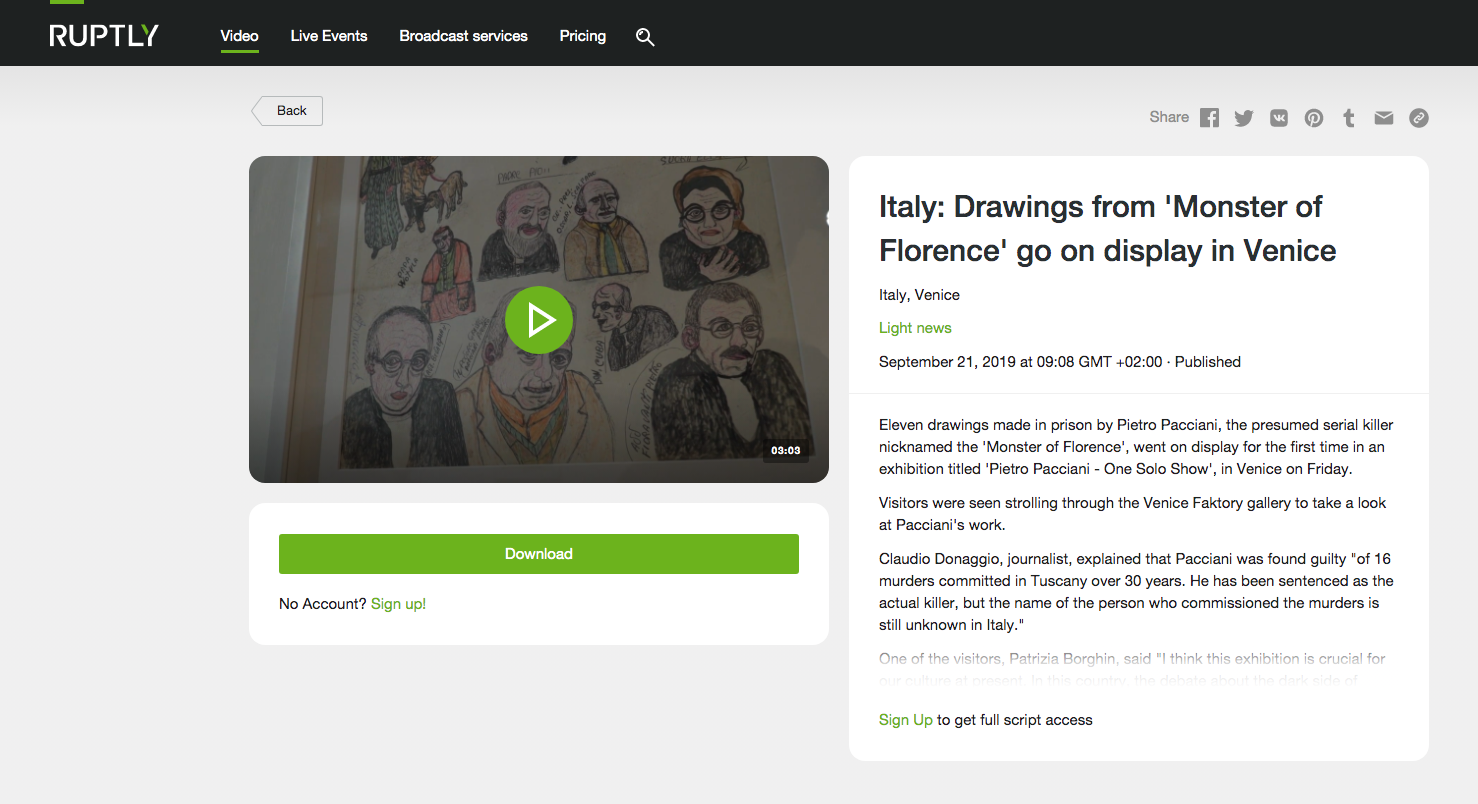Share on Facebook
The height and width of the screenshot is (804, 1478).
click(1210, 118)
